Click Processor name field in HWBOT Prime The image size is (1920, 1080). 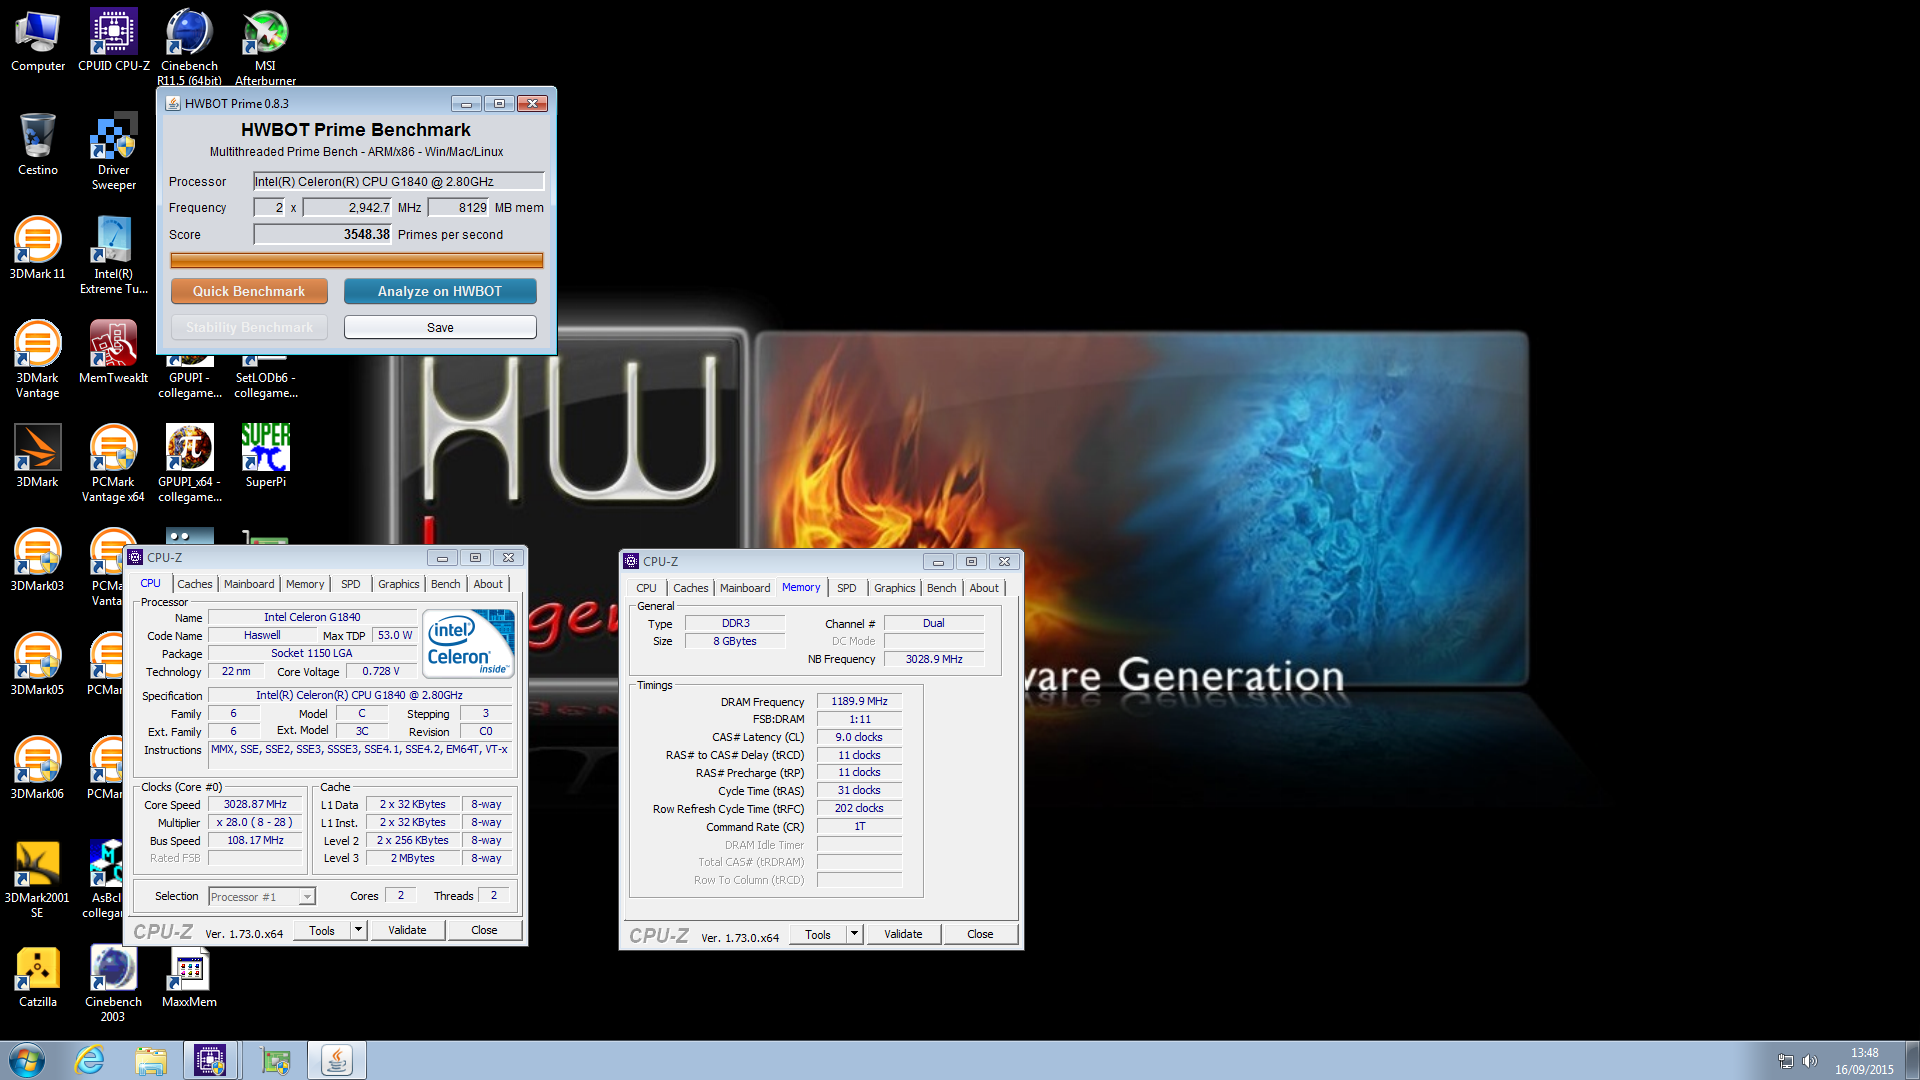398,181
